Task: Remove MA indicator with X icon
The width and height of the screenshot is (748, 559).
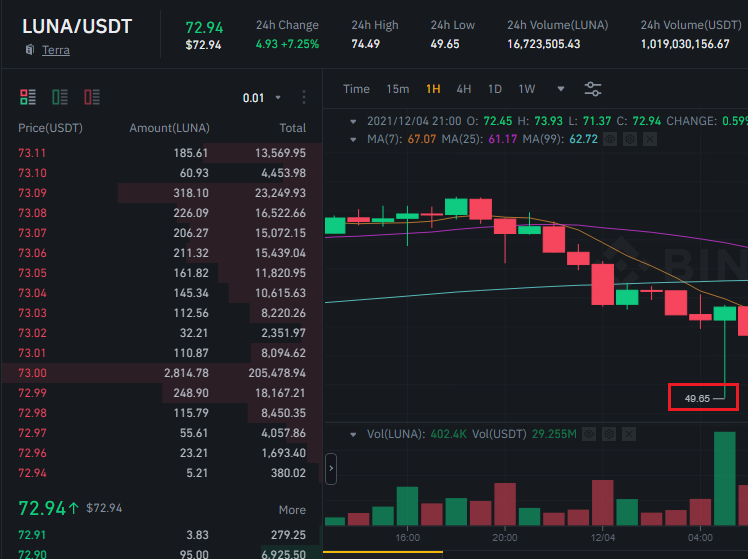Action: coord(650,139)
